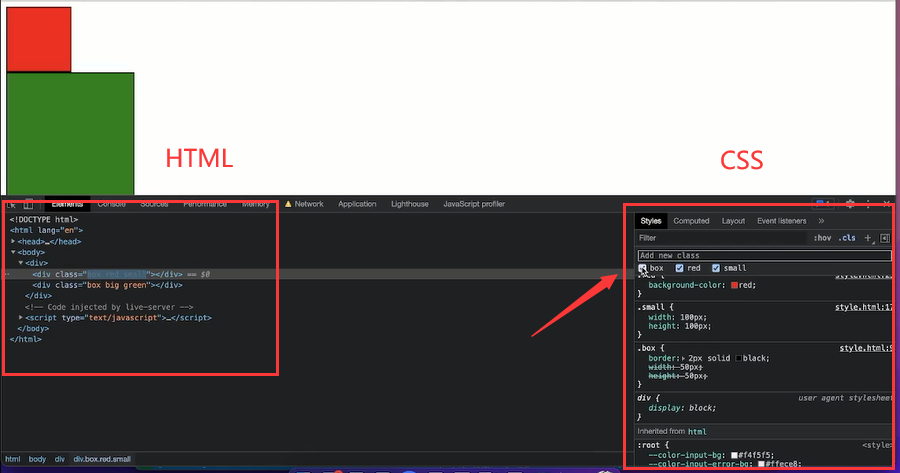Open the Sources tab
The width and height of the screenshot is (900, 473).
click(x=154, y=204)
